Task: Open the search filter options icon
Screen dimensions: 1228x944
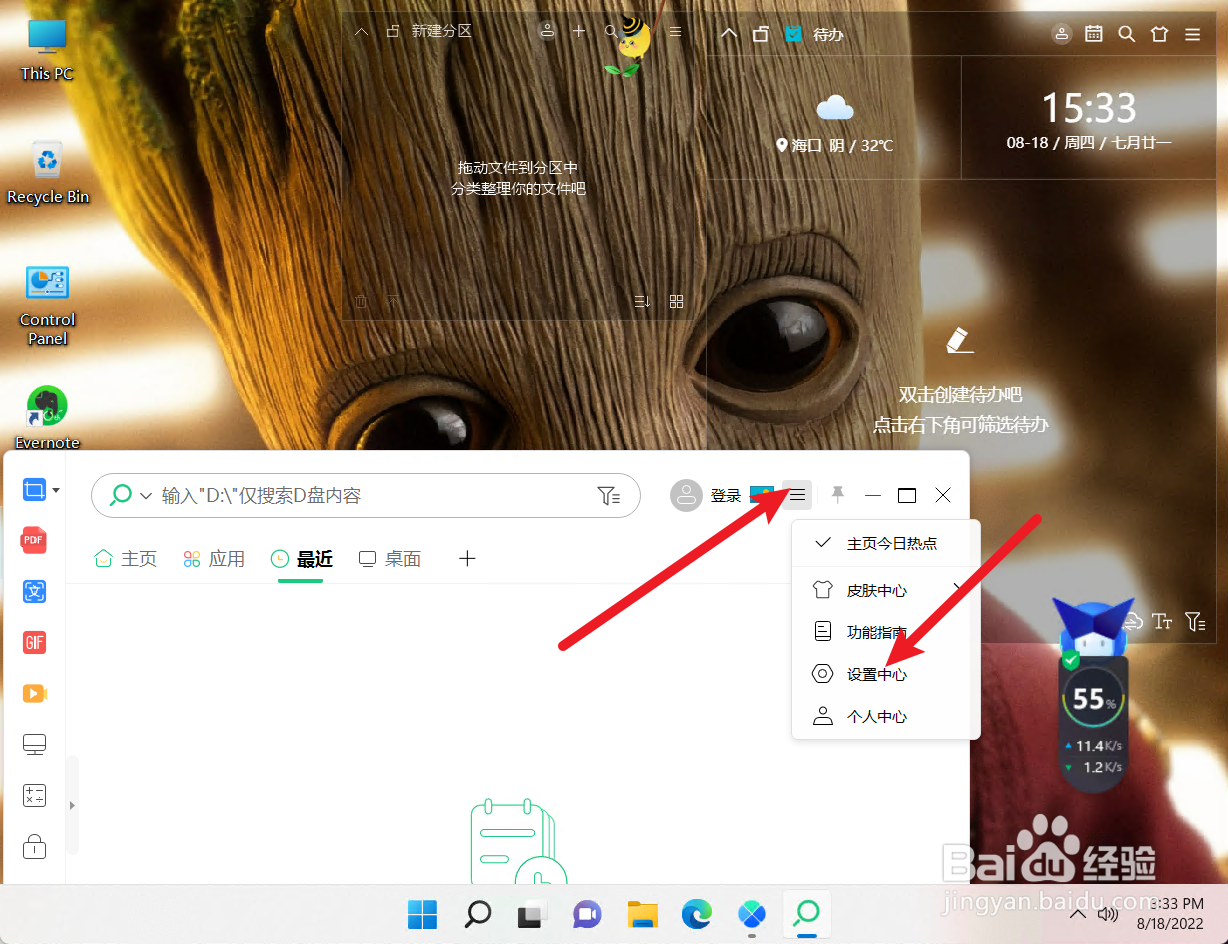Action: 608,495
